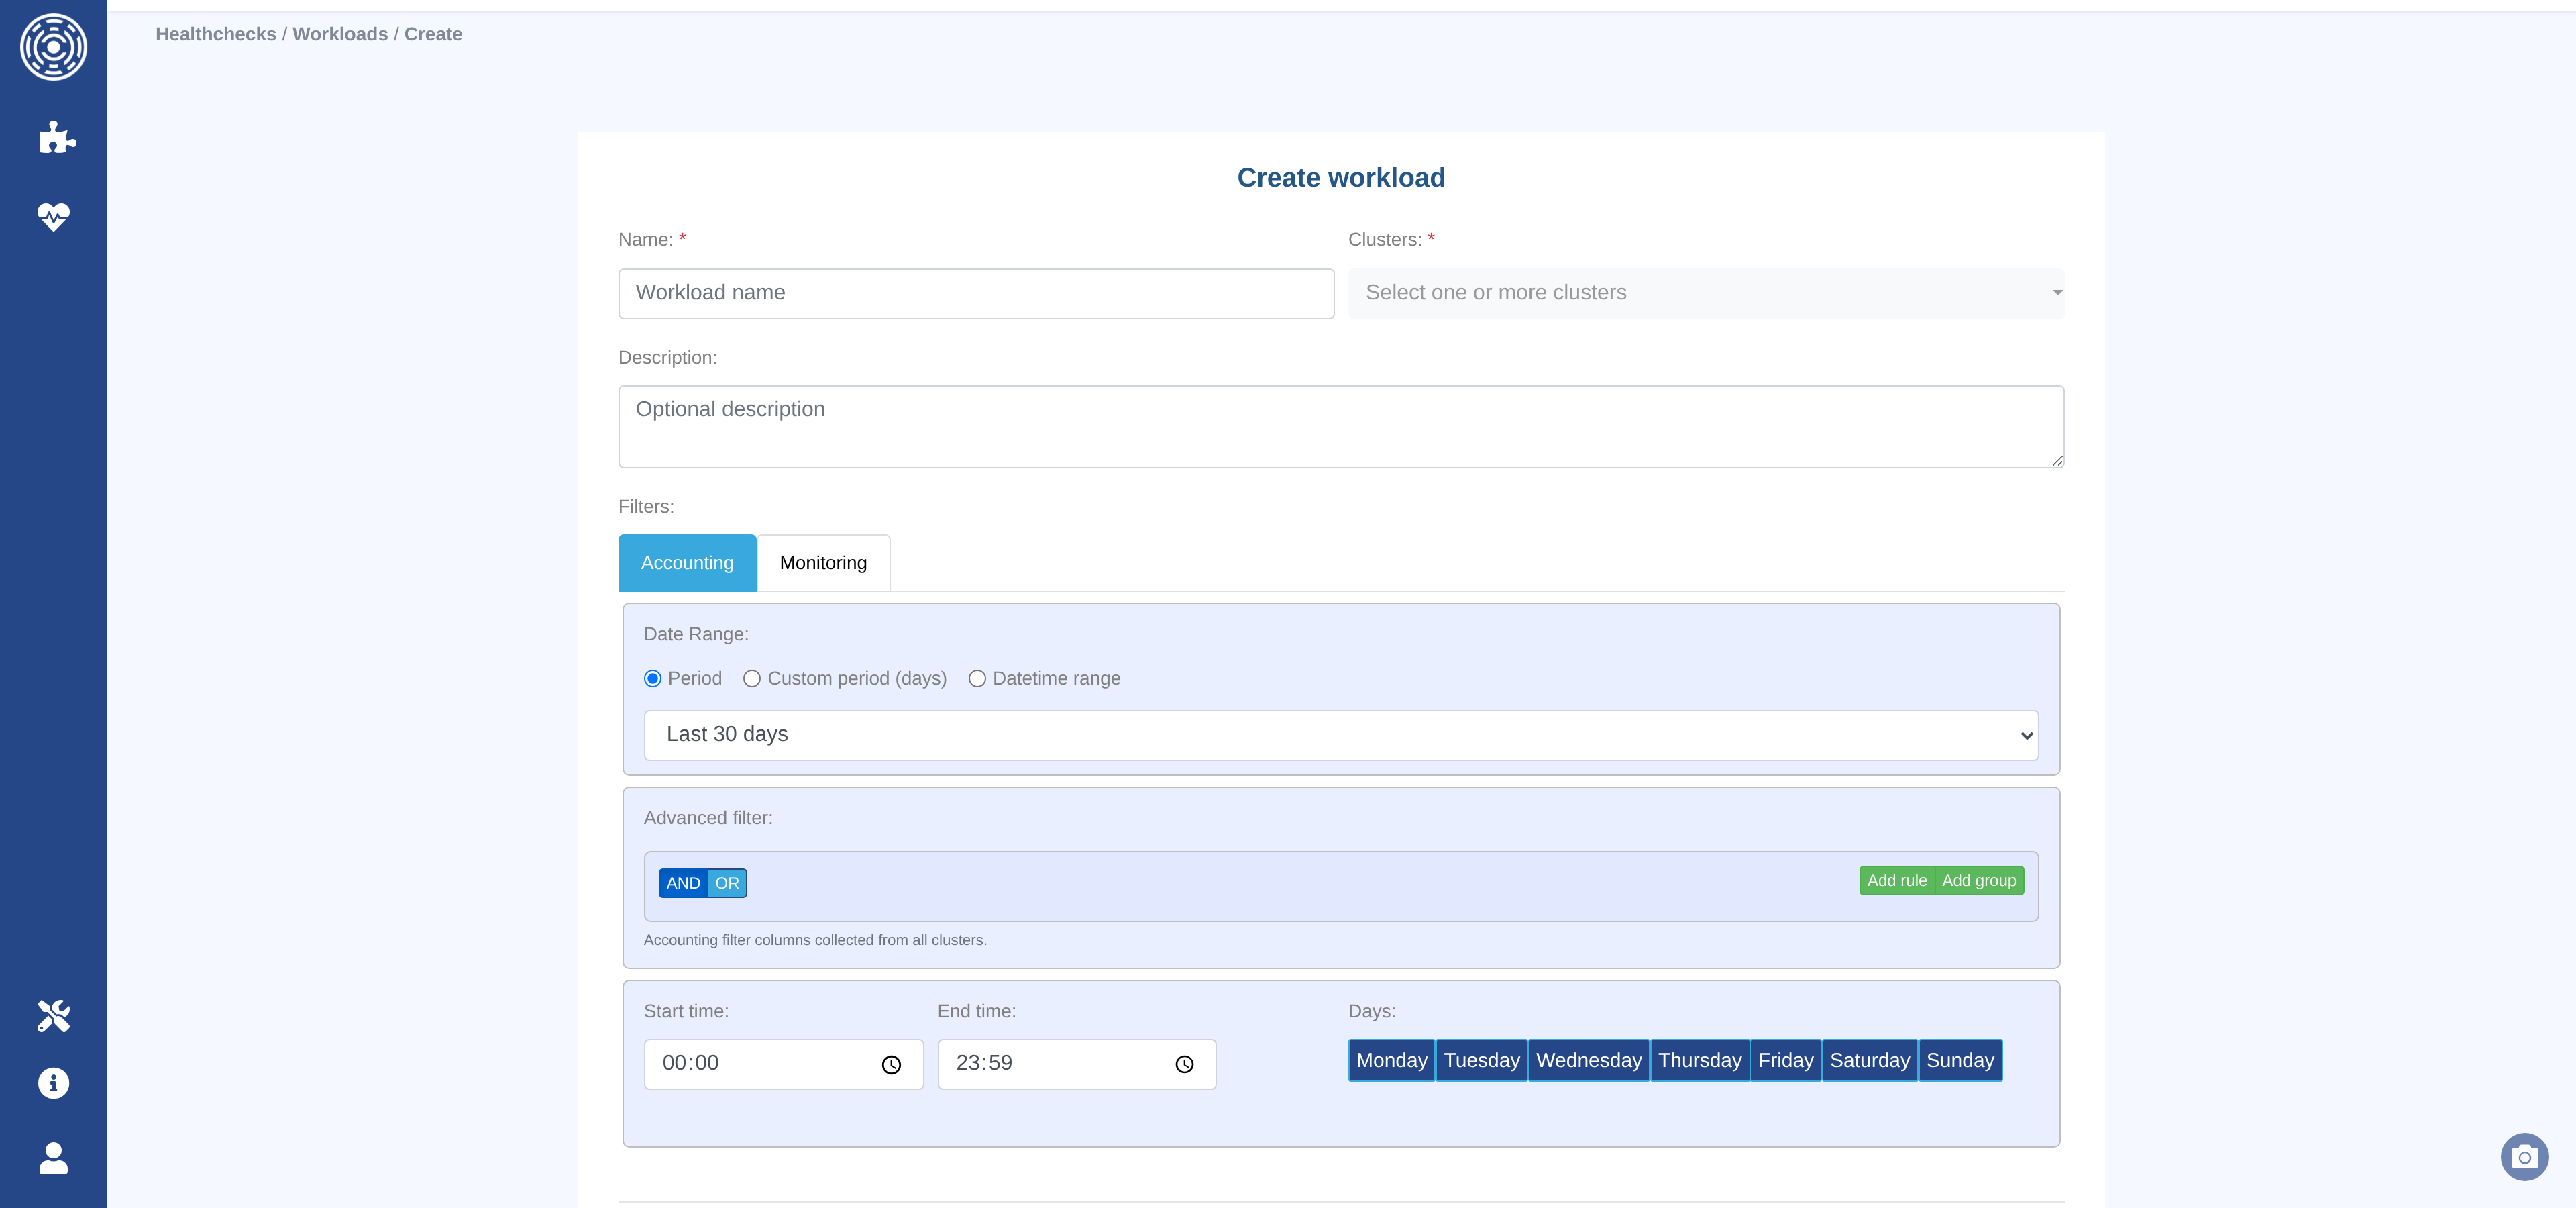This screenshot has height=1208, width=2576.
Task: Select the Accounting filter tab
Action: click(687, 563)
